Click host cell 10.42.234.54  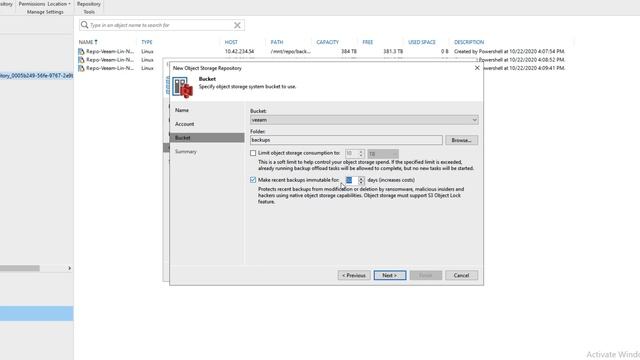(239, 51)
